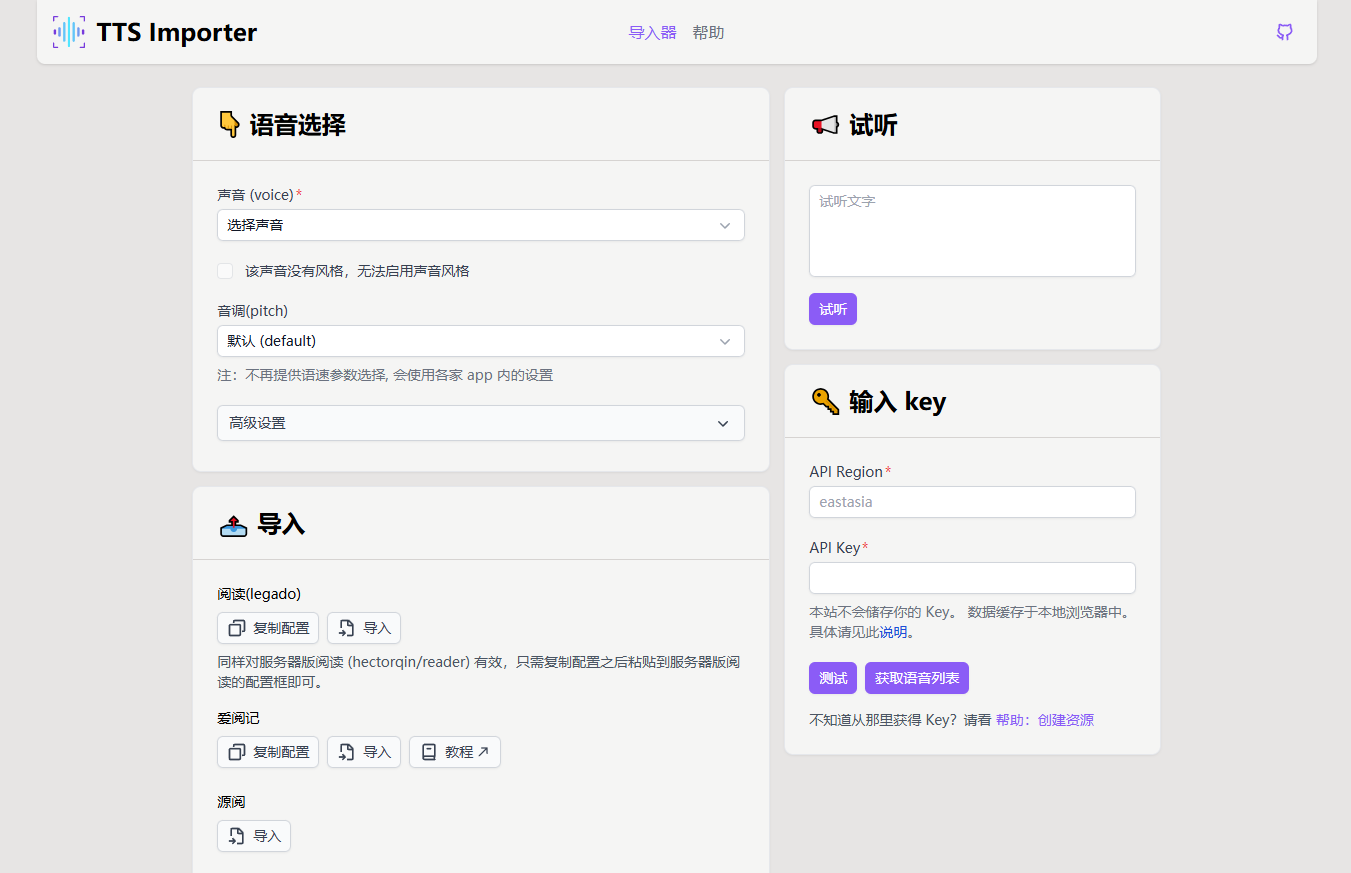Click the purple 试听 button
The image size is (1351, 873).
[833, 309]
